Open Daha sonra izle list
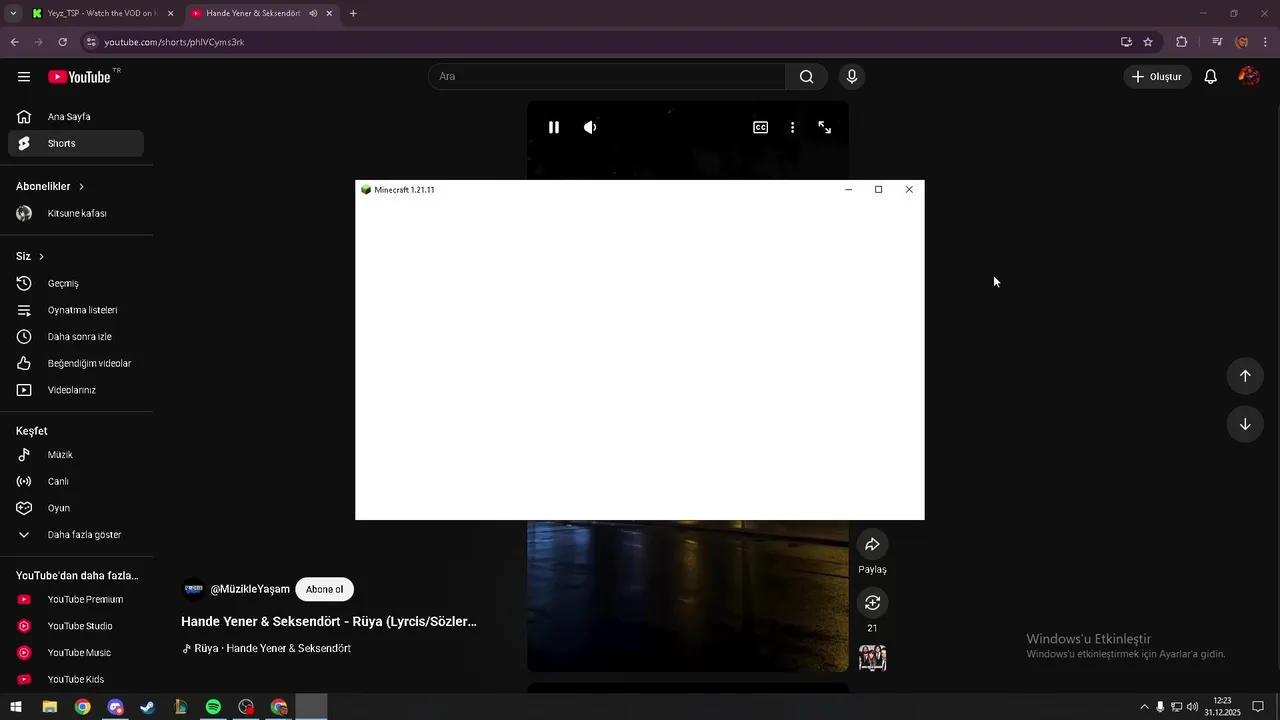The image size is (1280, 720). pos(76,337)
